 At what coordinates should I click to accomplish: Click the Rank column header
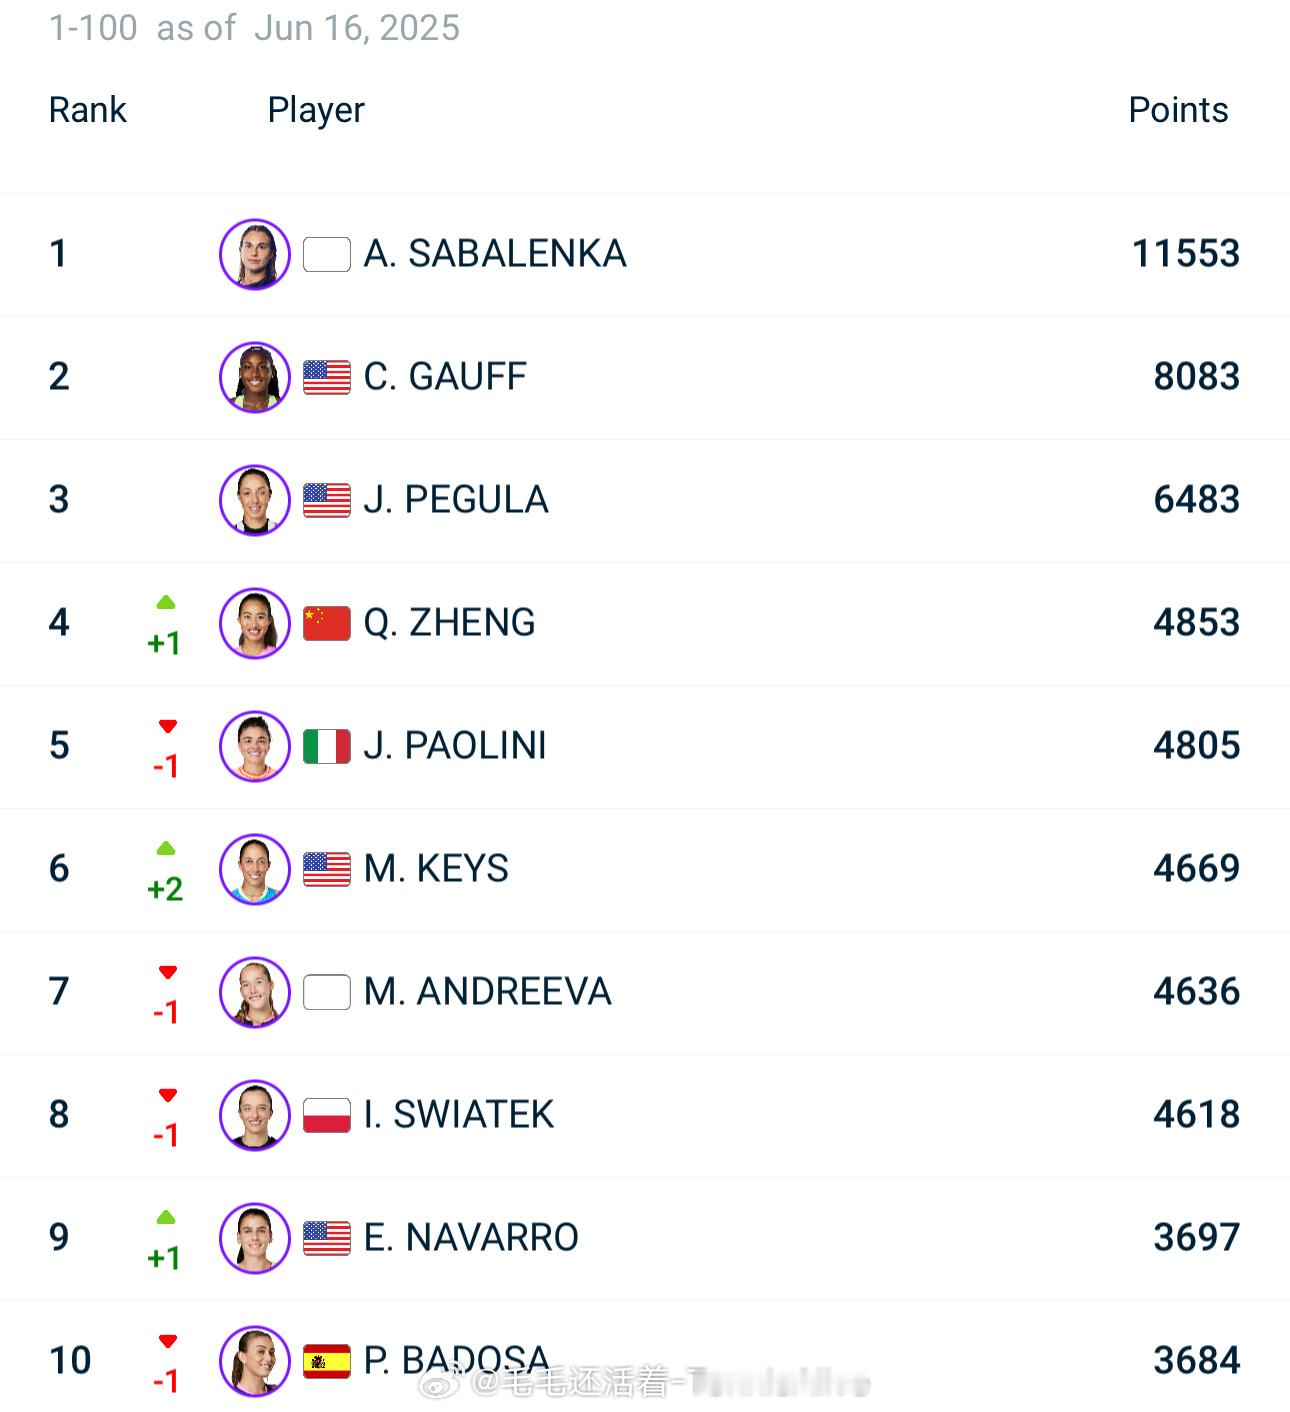coord(88,110)
